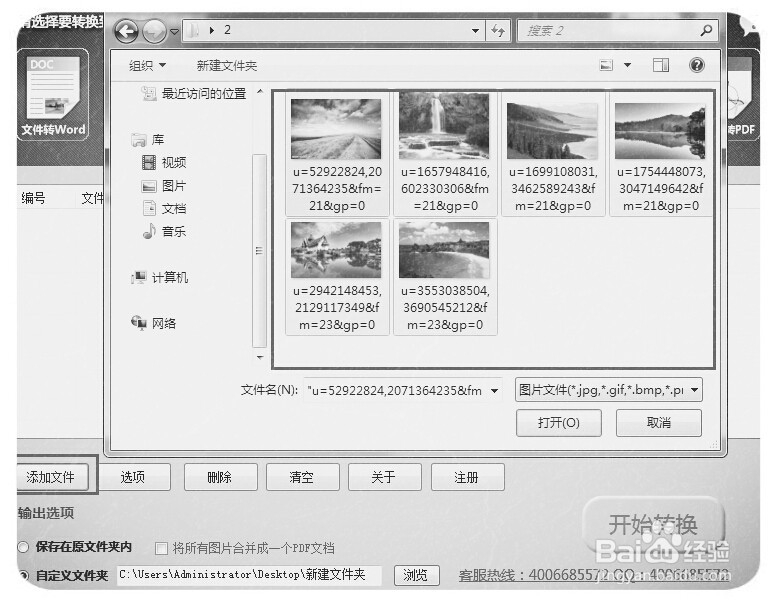Open the recent locations history dropdown arrow
Image resolution: width=776 pixels, height=603 pixels.
[x=174, y=32]
